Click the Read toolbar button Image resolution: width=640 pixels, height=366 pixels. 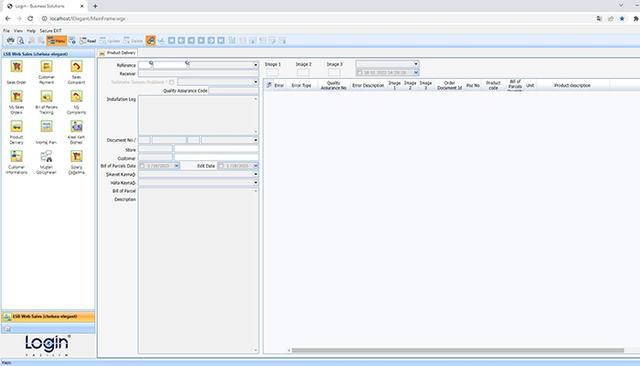[x=88, y=41]
